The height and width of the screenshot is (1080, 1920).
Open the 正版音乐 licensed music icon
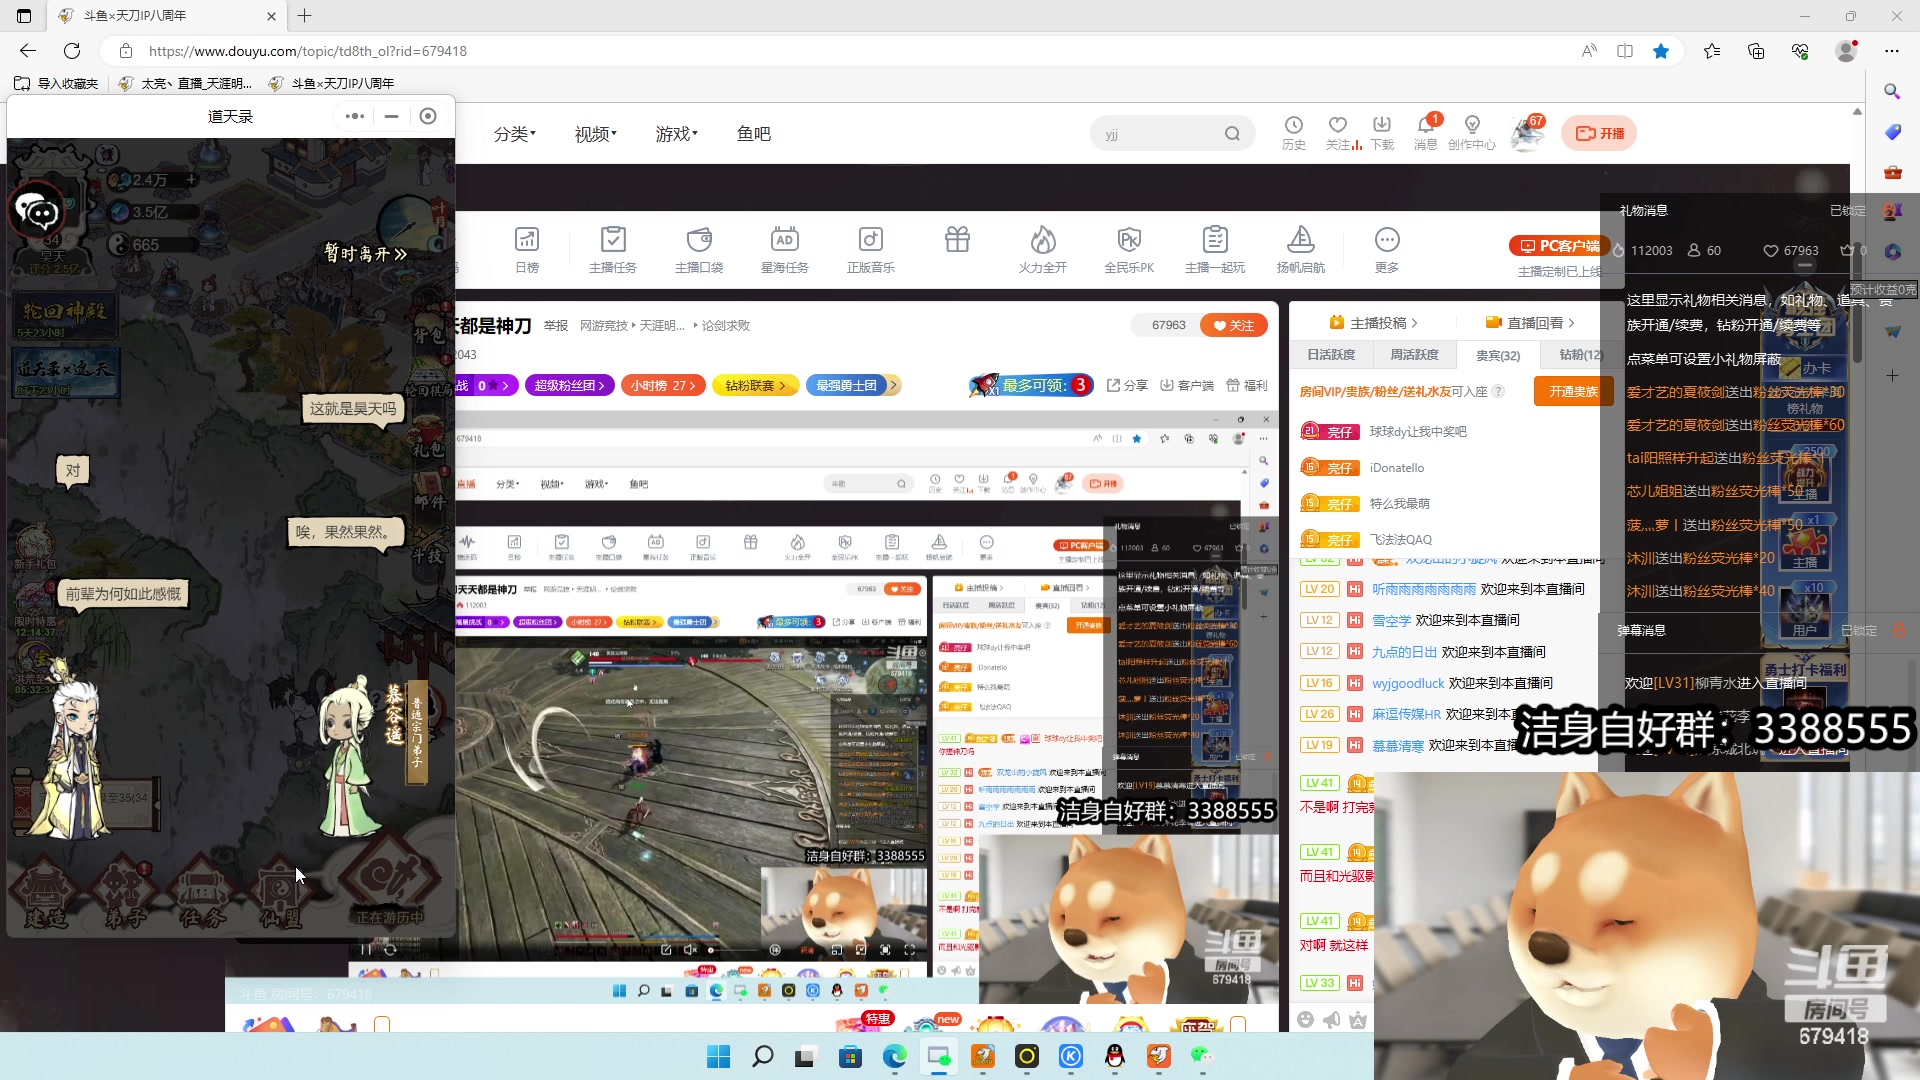(871, 248)
